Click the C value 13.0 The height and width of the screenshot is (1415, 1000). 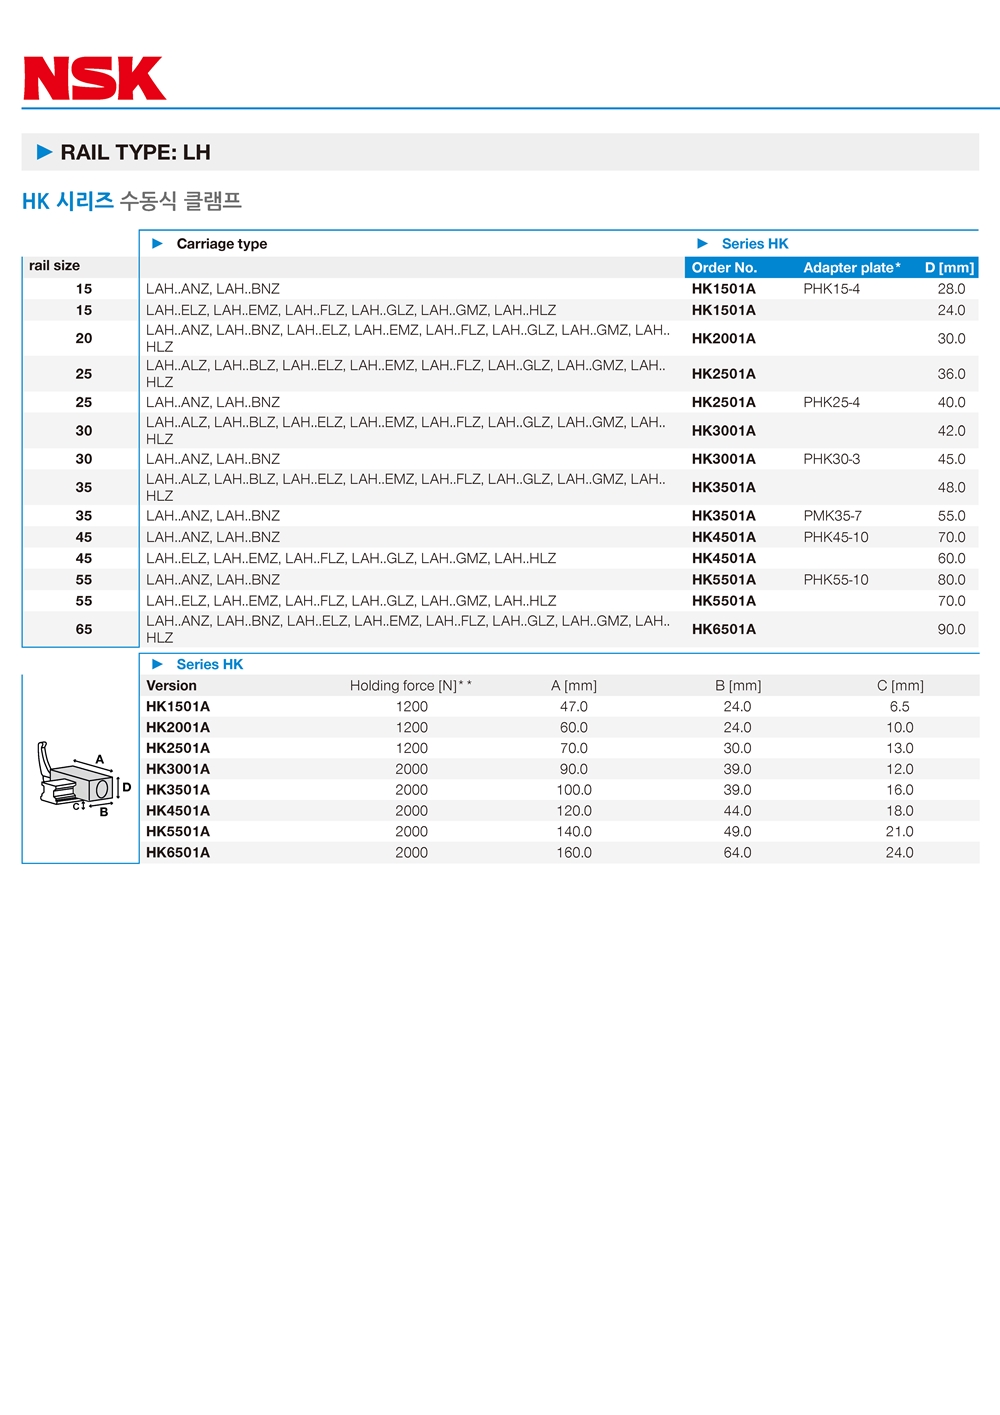tap(900, 748)
